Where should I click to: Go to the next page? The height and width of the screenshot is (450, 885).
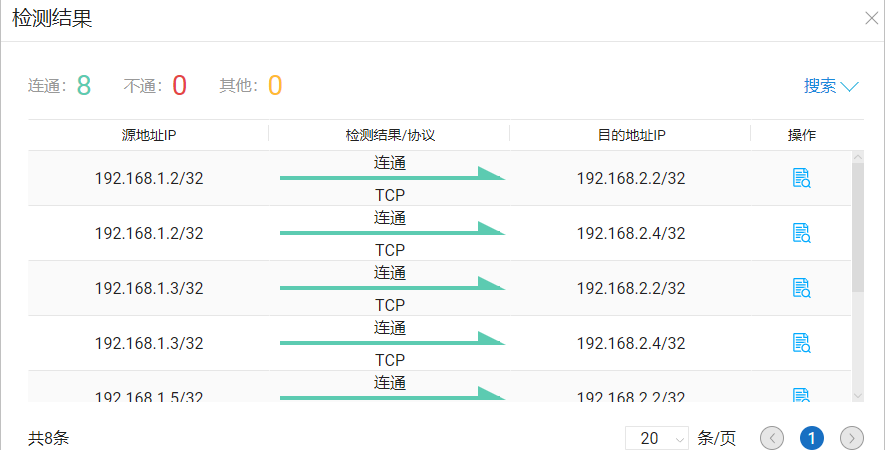[x=852, y=438]
